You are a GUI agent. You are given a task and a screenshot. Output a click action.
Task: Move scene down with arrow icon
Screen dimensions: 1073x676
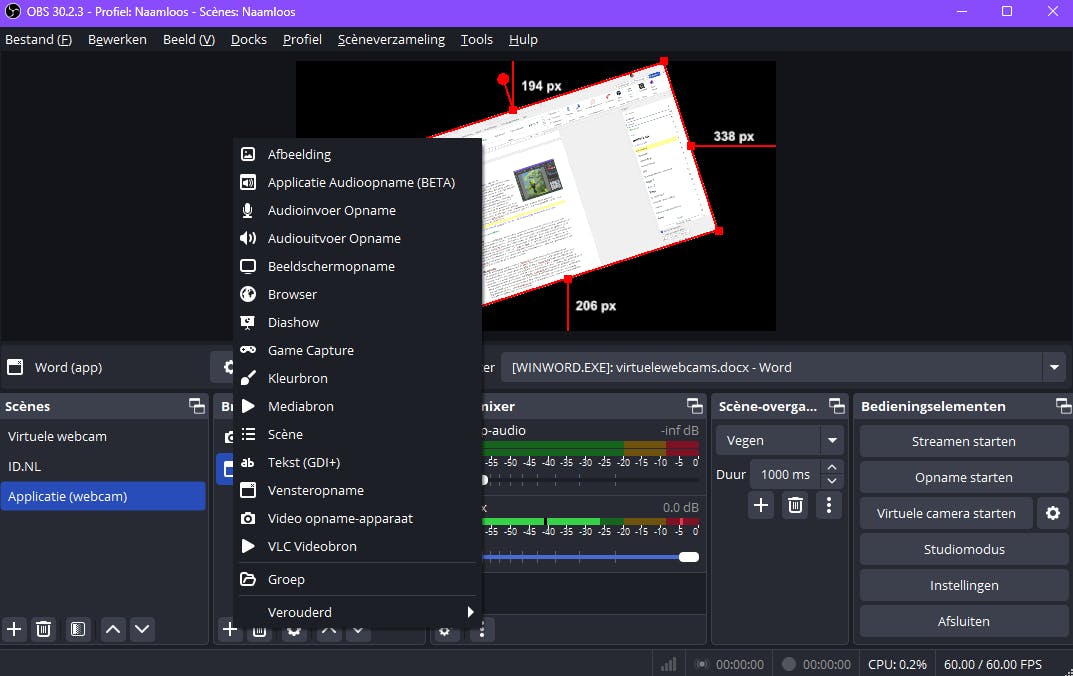point(142,629)
